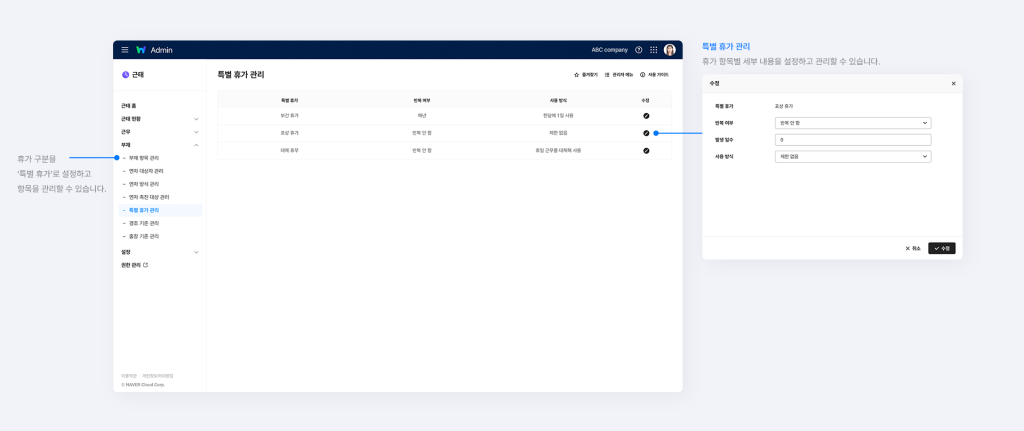
Task: Open the 사용 가이드 link
Action: tap(654, 75)
